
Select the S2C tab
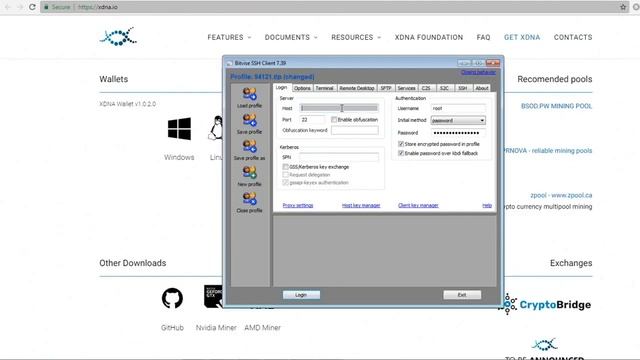[444, 88]
